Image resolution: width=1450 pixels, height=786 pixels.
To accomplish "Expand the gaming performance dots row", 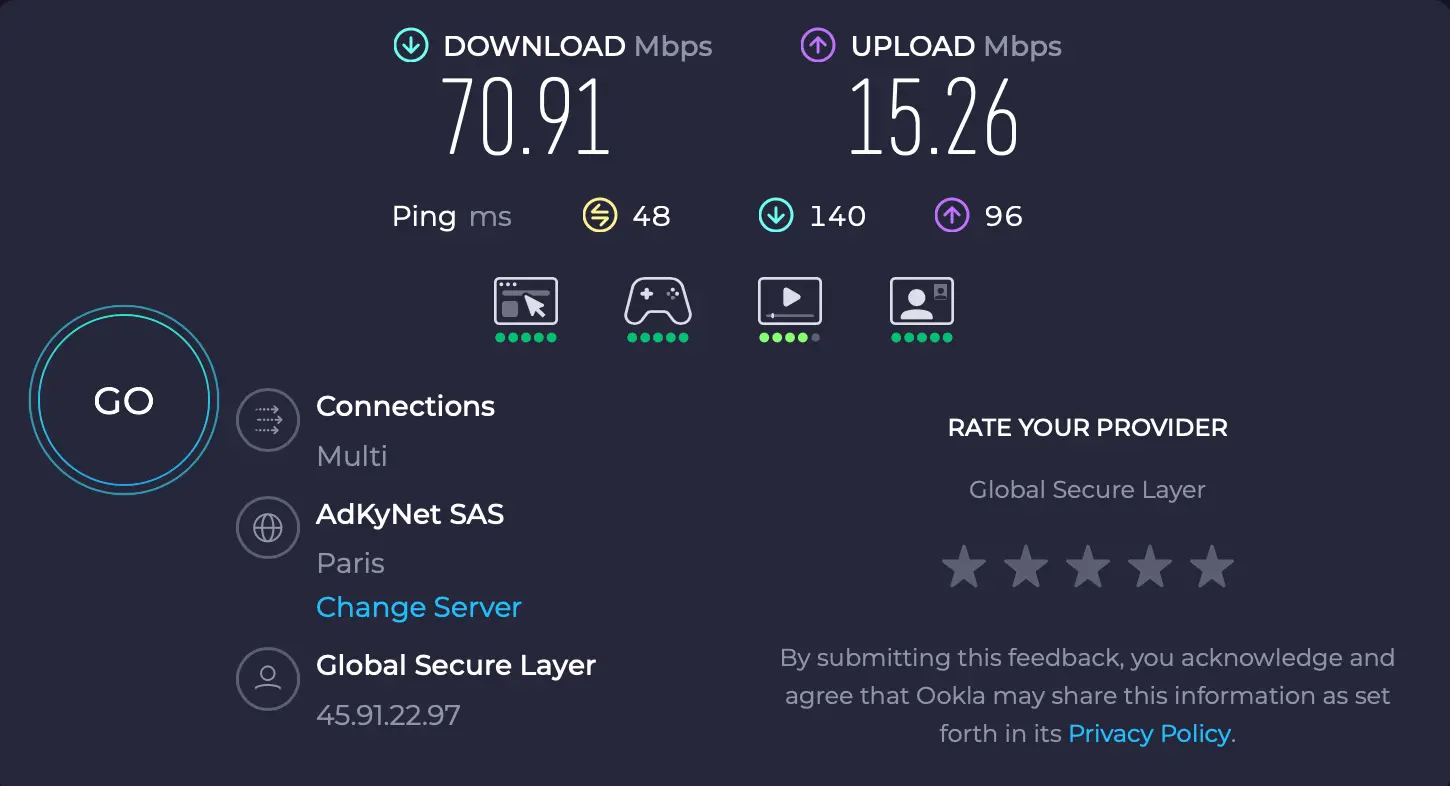I will (x=658, y=338).
